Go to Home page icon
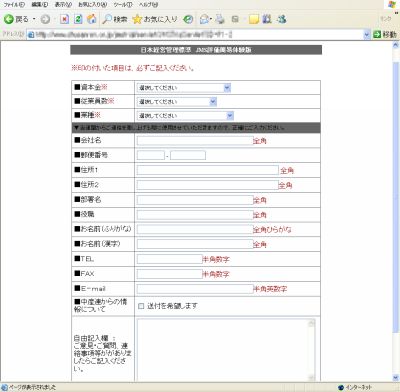This screenshot has height=392, width=400. click(91, 19)
